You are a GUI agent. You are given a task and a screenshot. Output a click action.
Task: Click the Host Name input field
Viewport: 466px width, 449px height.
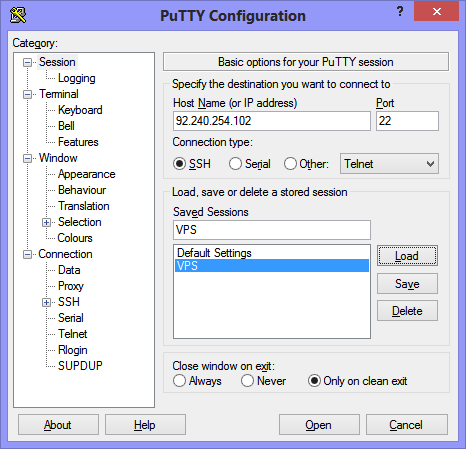click(x=272, y=121)
